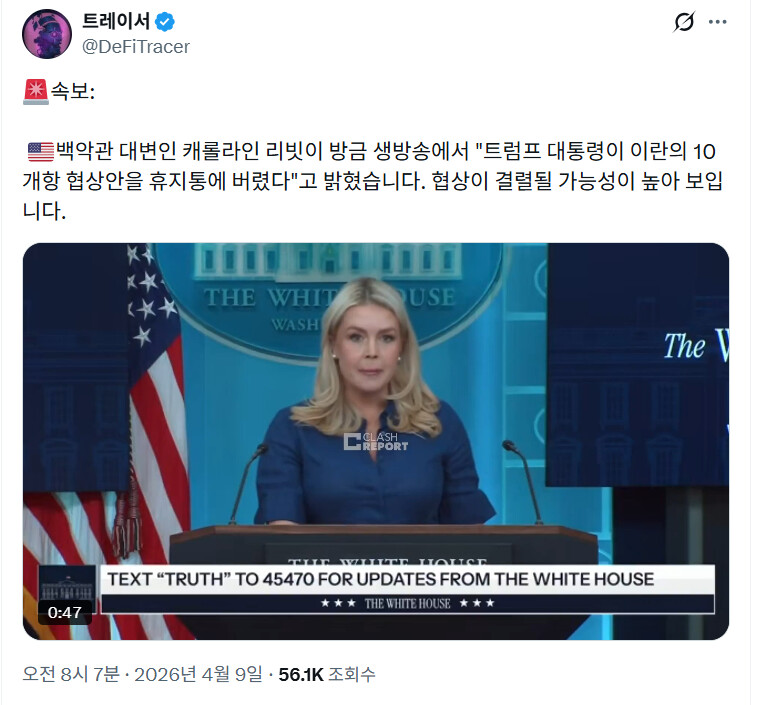Click the tweet body about 캐롤라인 리빗
This screenshot has height=705, width=757.
click(373, 181)
